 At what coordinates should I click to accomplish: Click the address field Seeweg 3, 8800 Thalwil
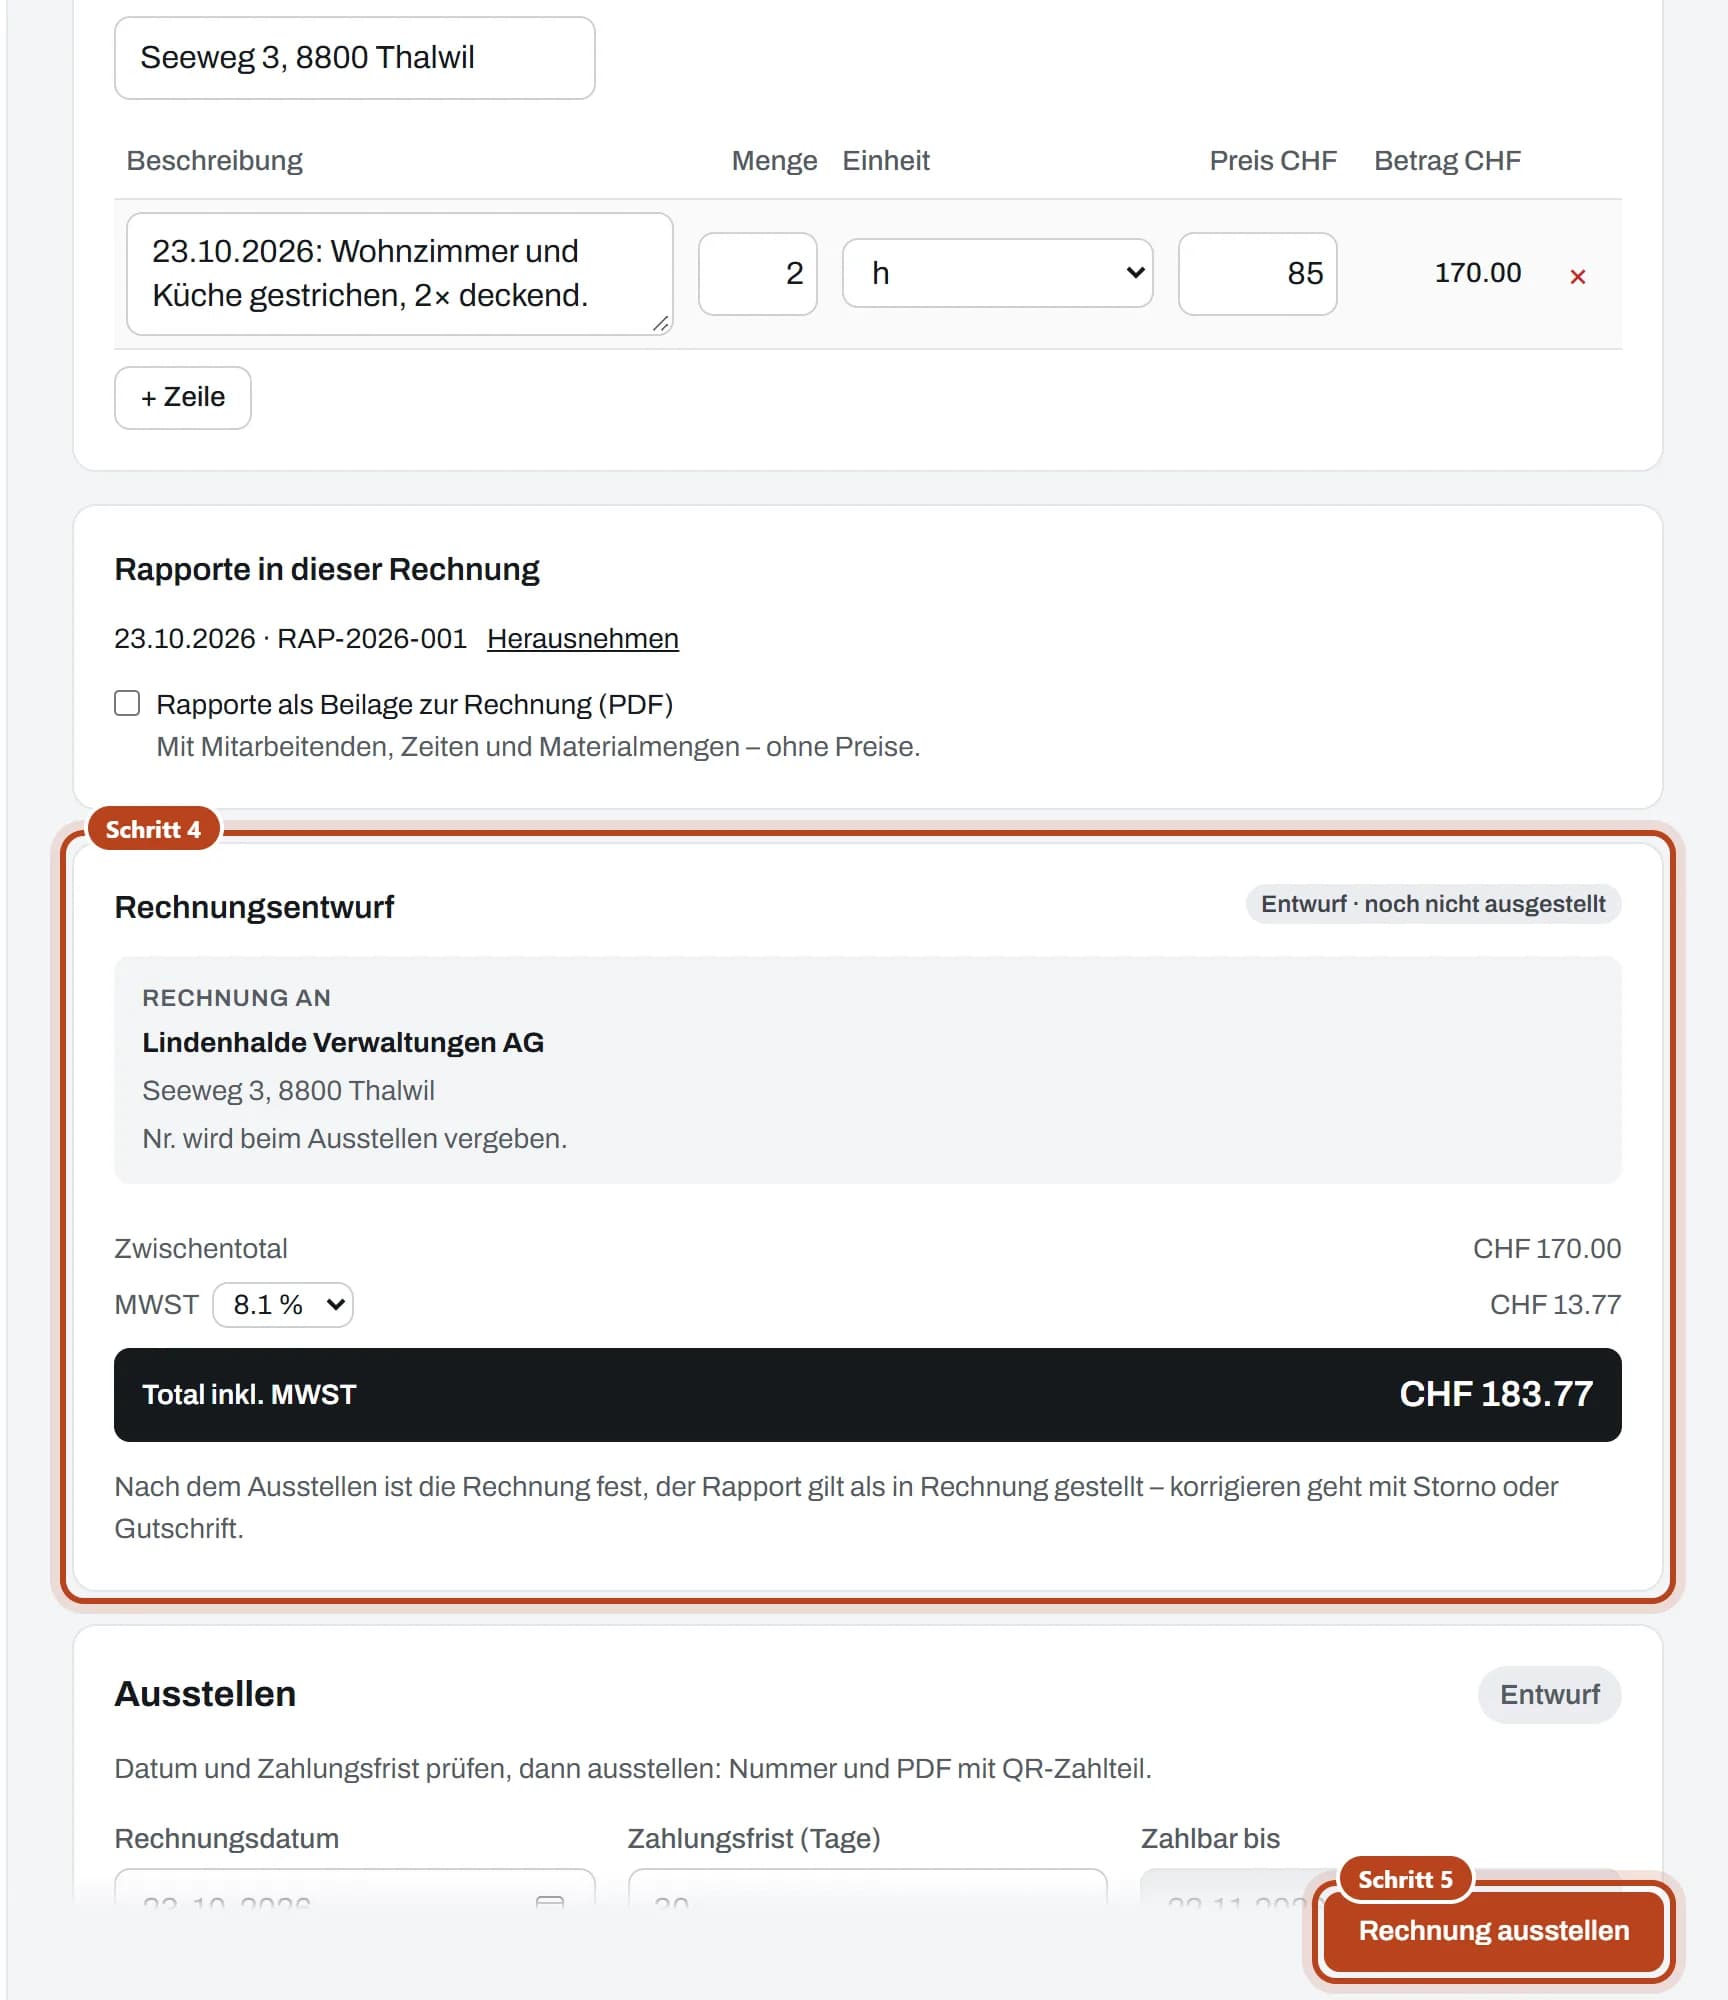click(354, 58)
